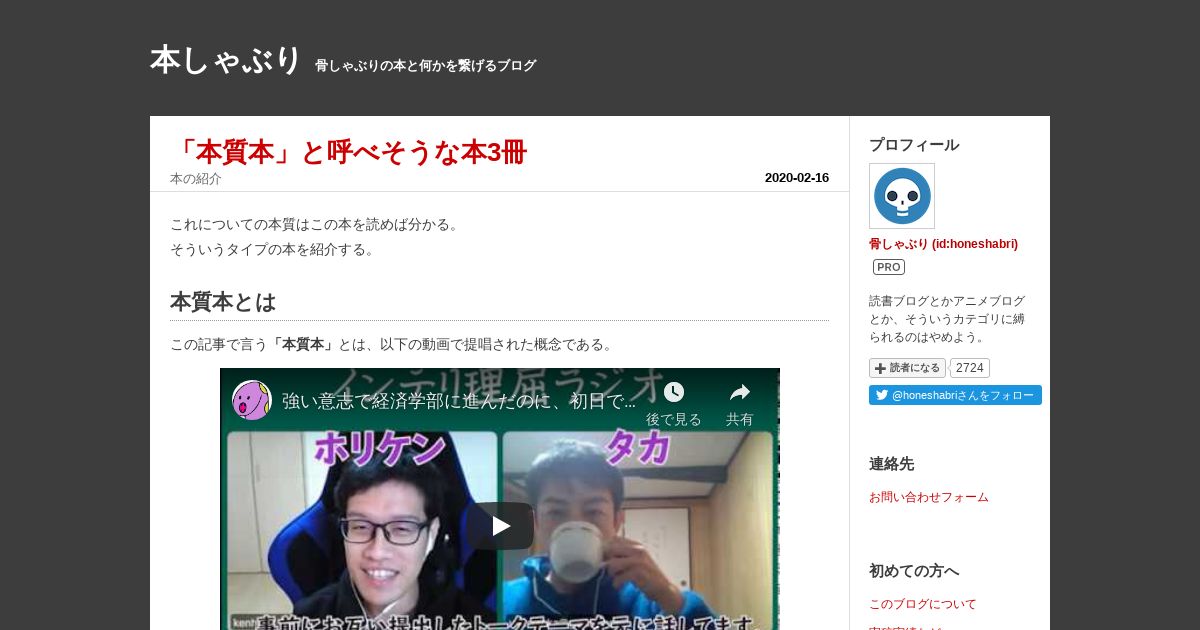Click the reader count 2724
Viewport: 1200px width, 630px height.
coord(970,368)
